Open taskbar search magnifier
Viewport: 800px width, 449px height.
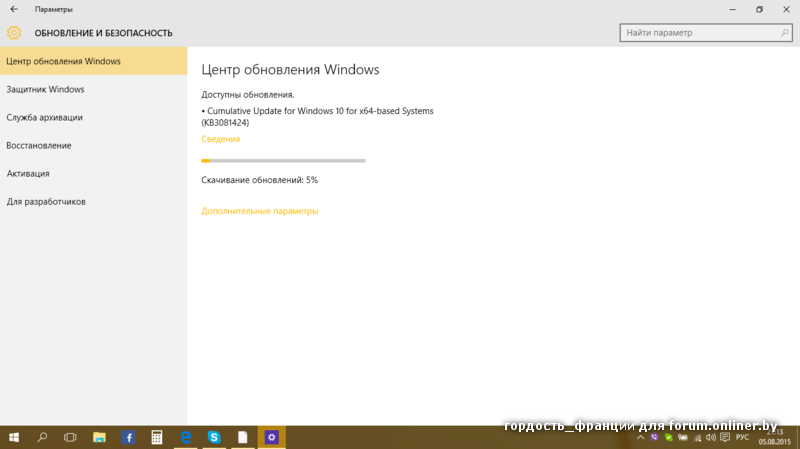(42, 437)
